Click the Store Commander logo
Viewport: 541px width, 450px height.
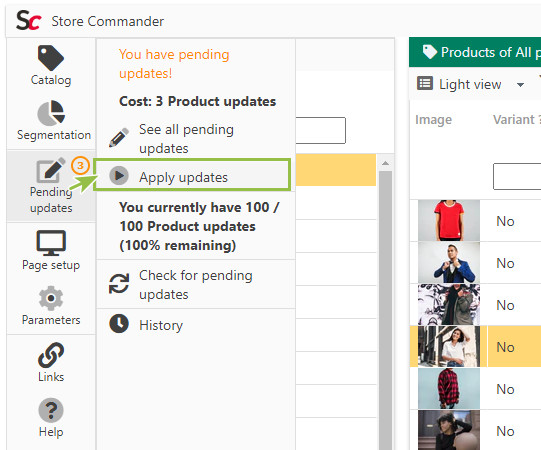[x=29, y=20]
